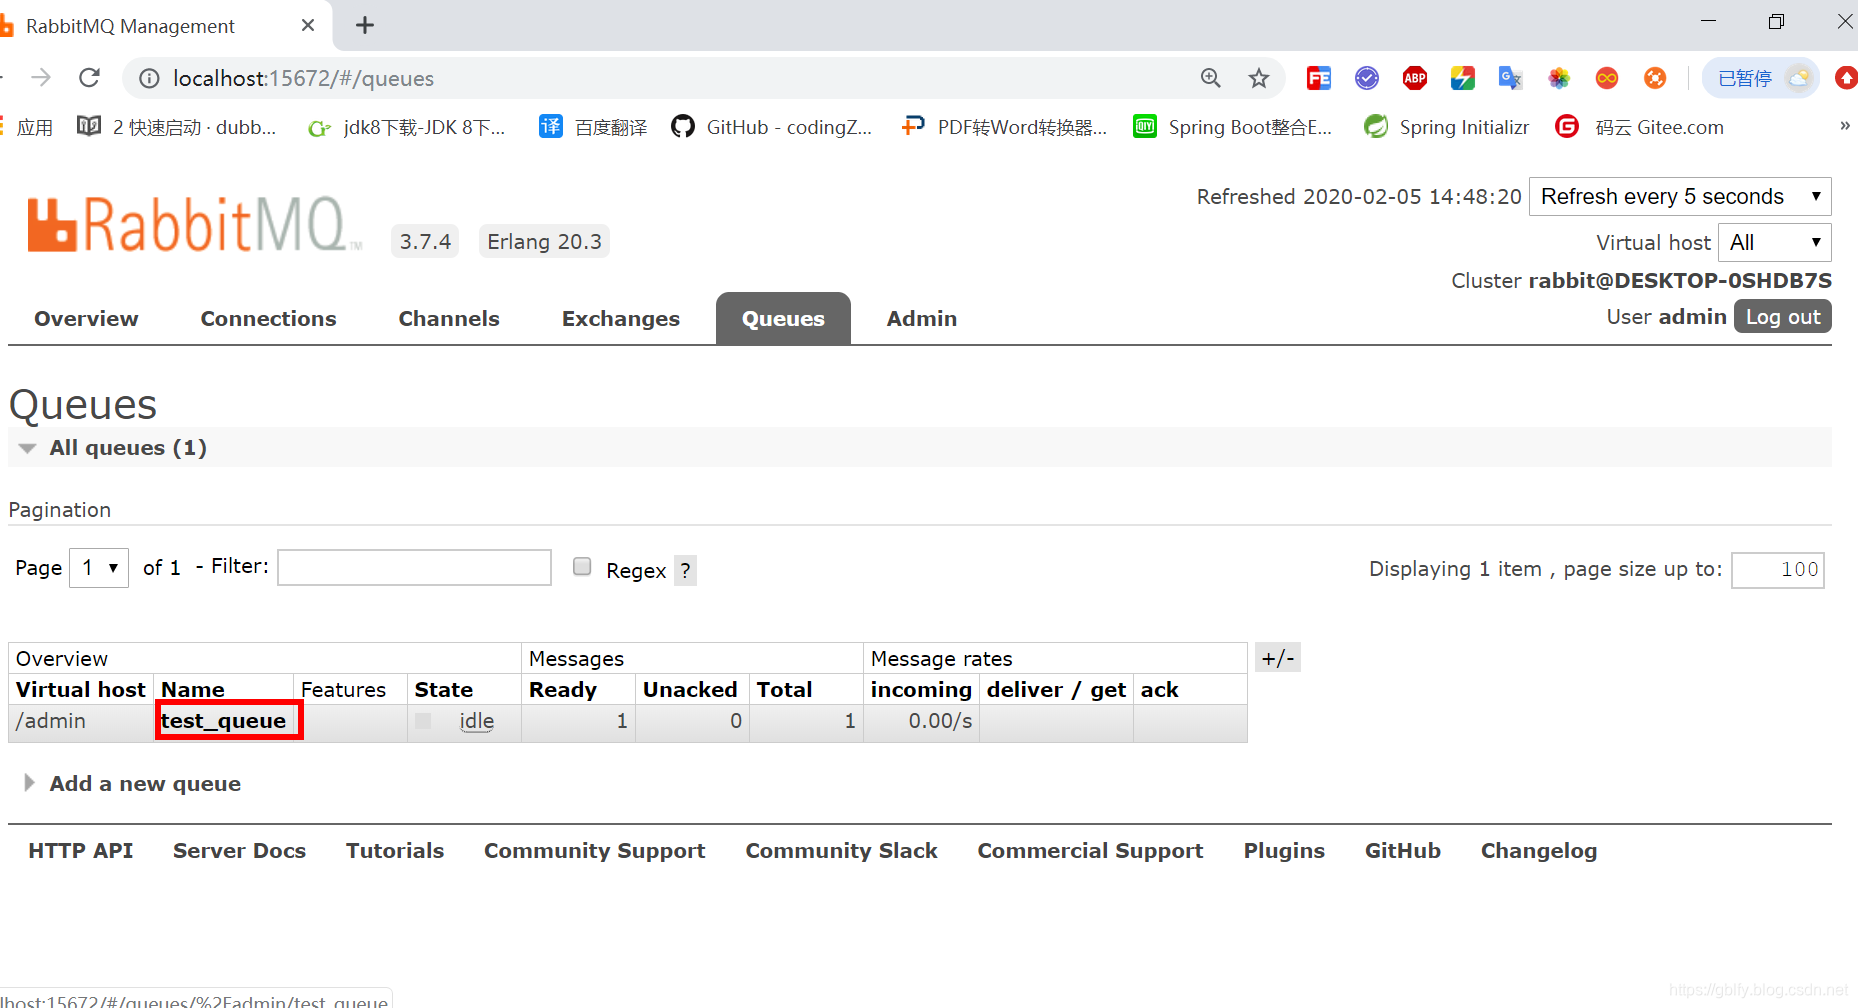This screenshot has width=1858, height=1008.
Task: Click the red update arrow icon
Action: point(1846,78)
